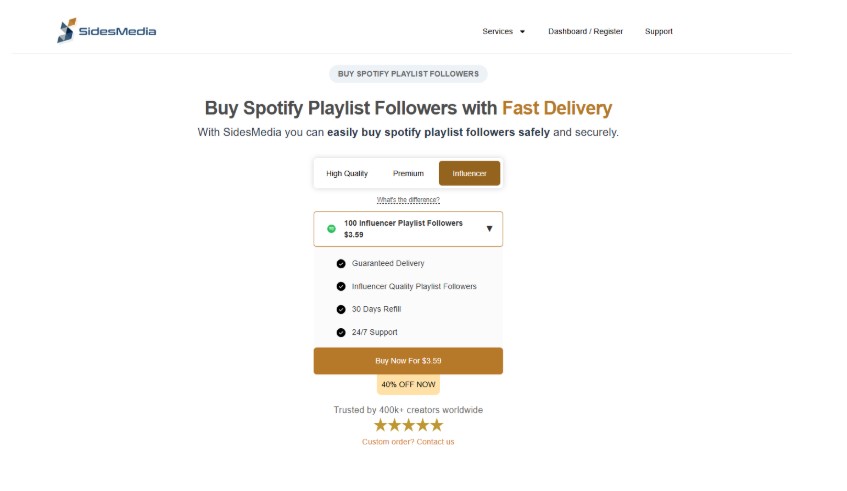Open "What's the difference?" link
This screenshot has height=491, width=847.
[408, 200]
